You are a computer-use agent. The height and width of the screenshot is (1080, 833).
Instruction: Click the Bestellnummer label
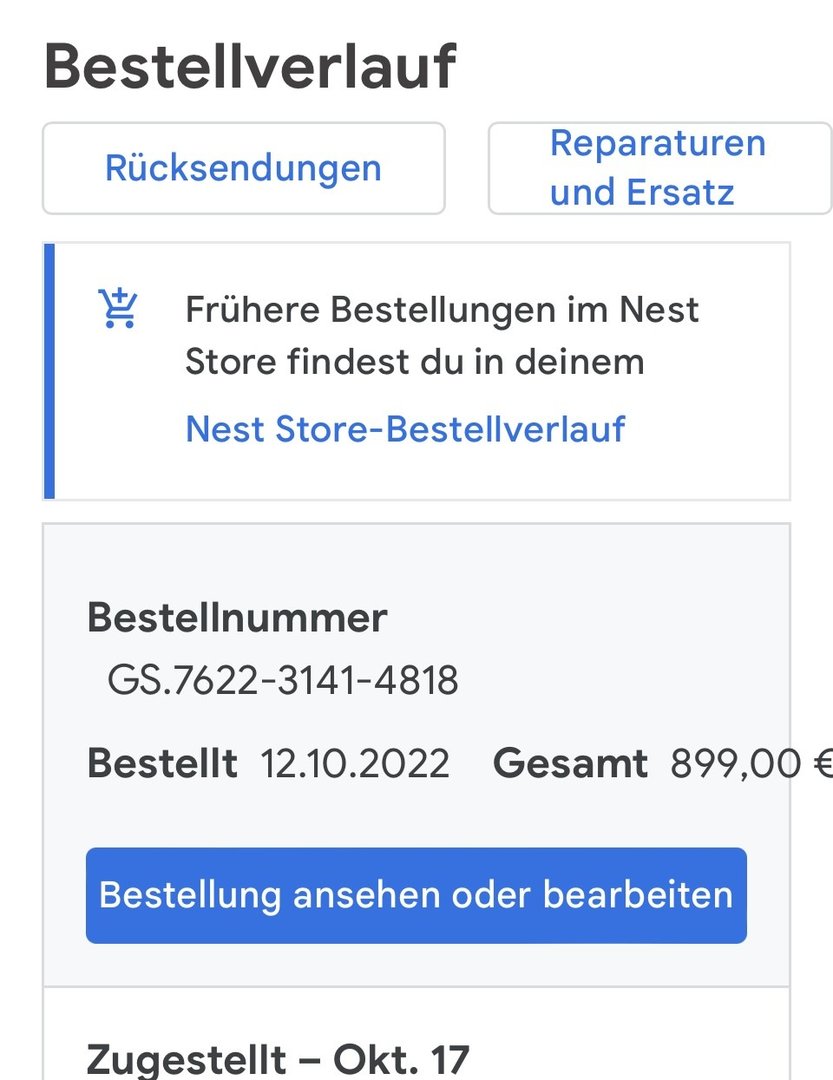pyautogui.click(x=237, y=618)
